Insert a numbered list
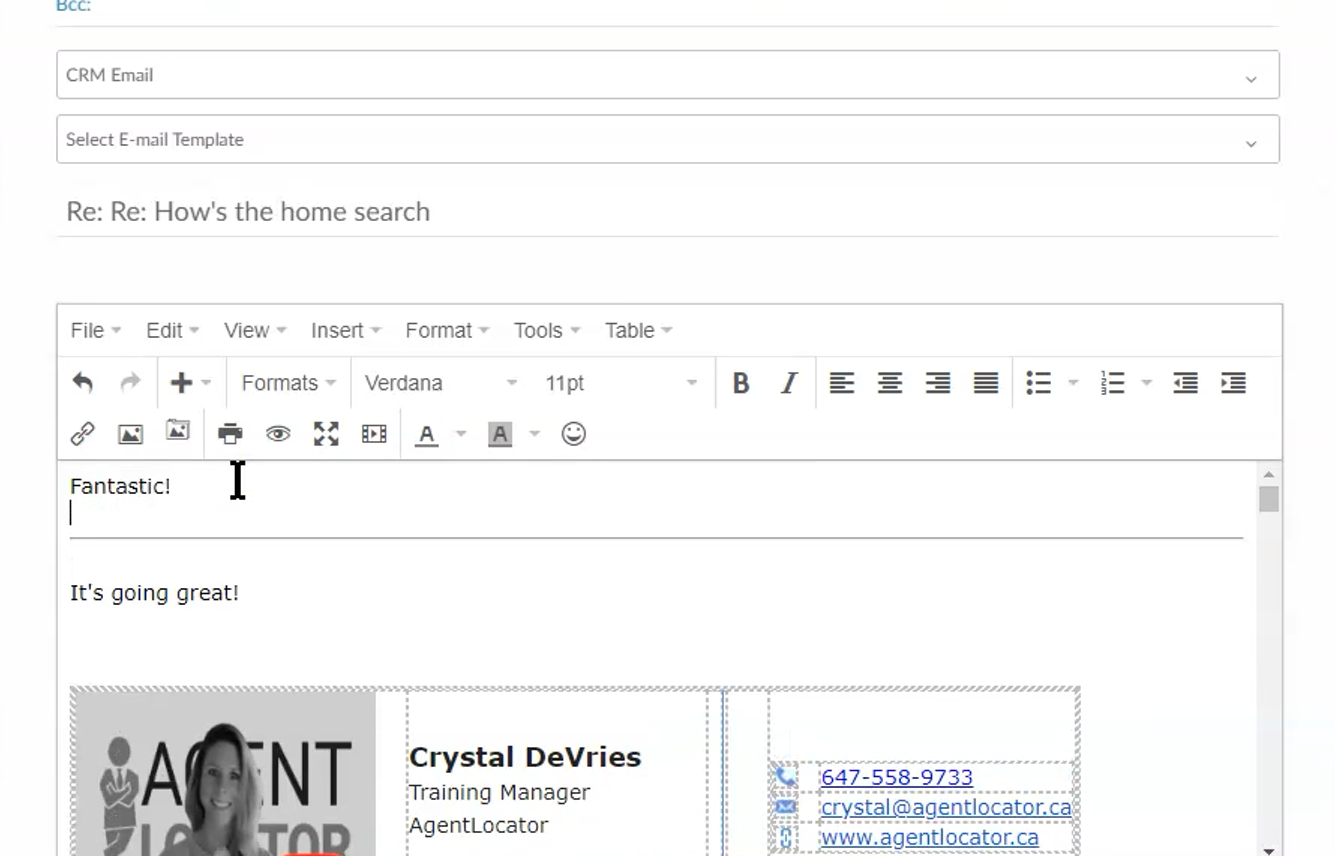 click(x=1113, y=383)
